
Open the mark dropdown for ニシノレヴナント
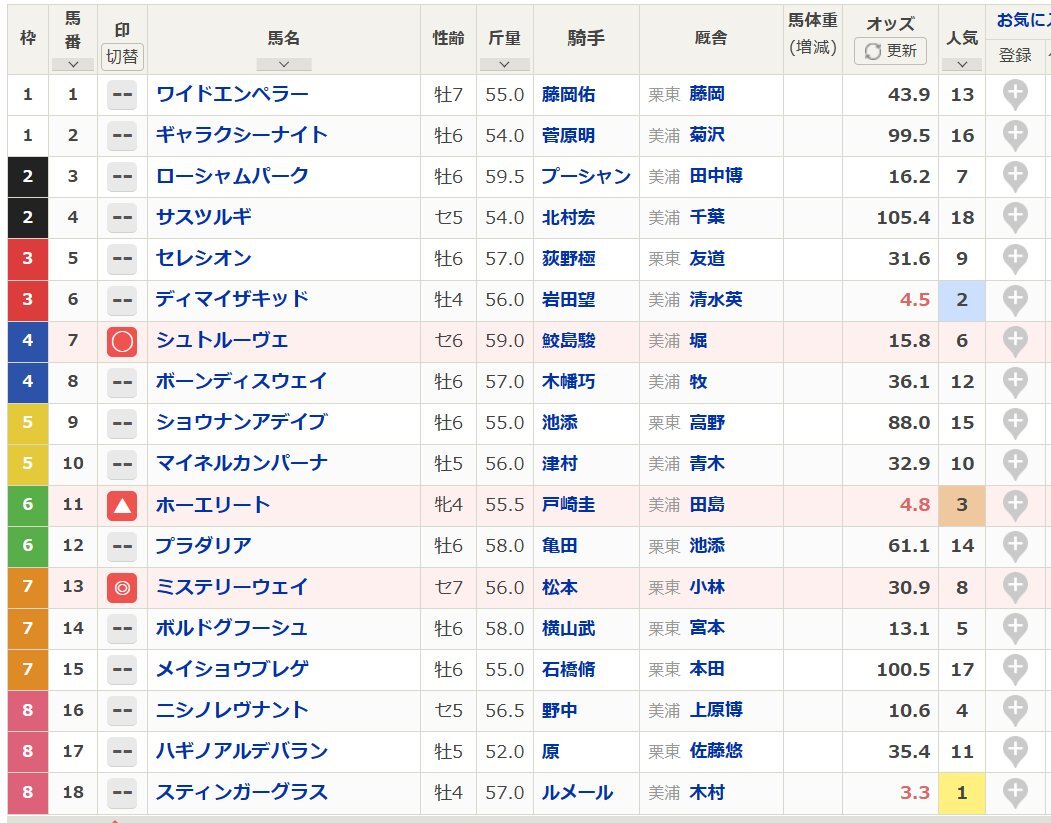122,710
